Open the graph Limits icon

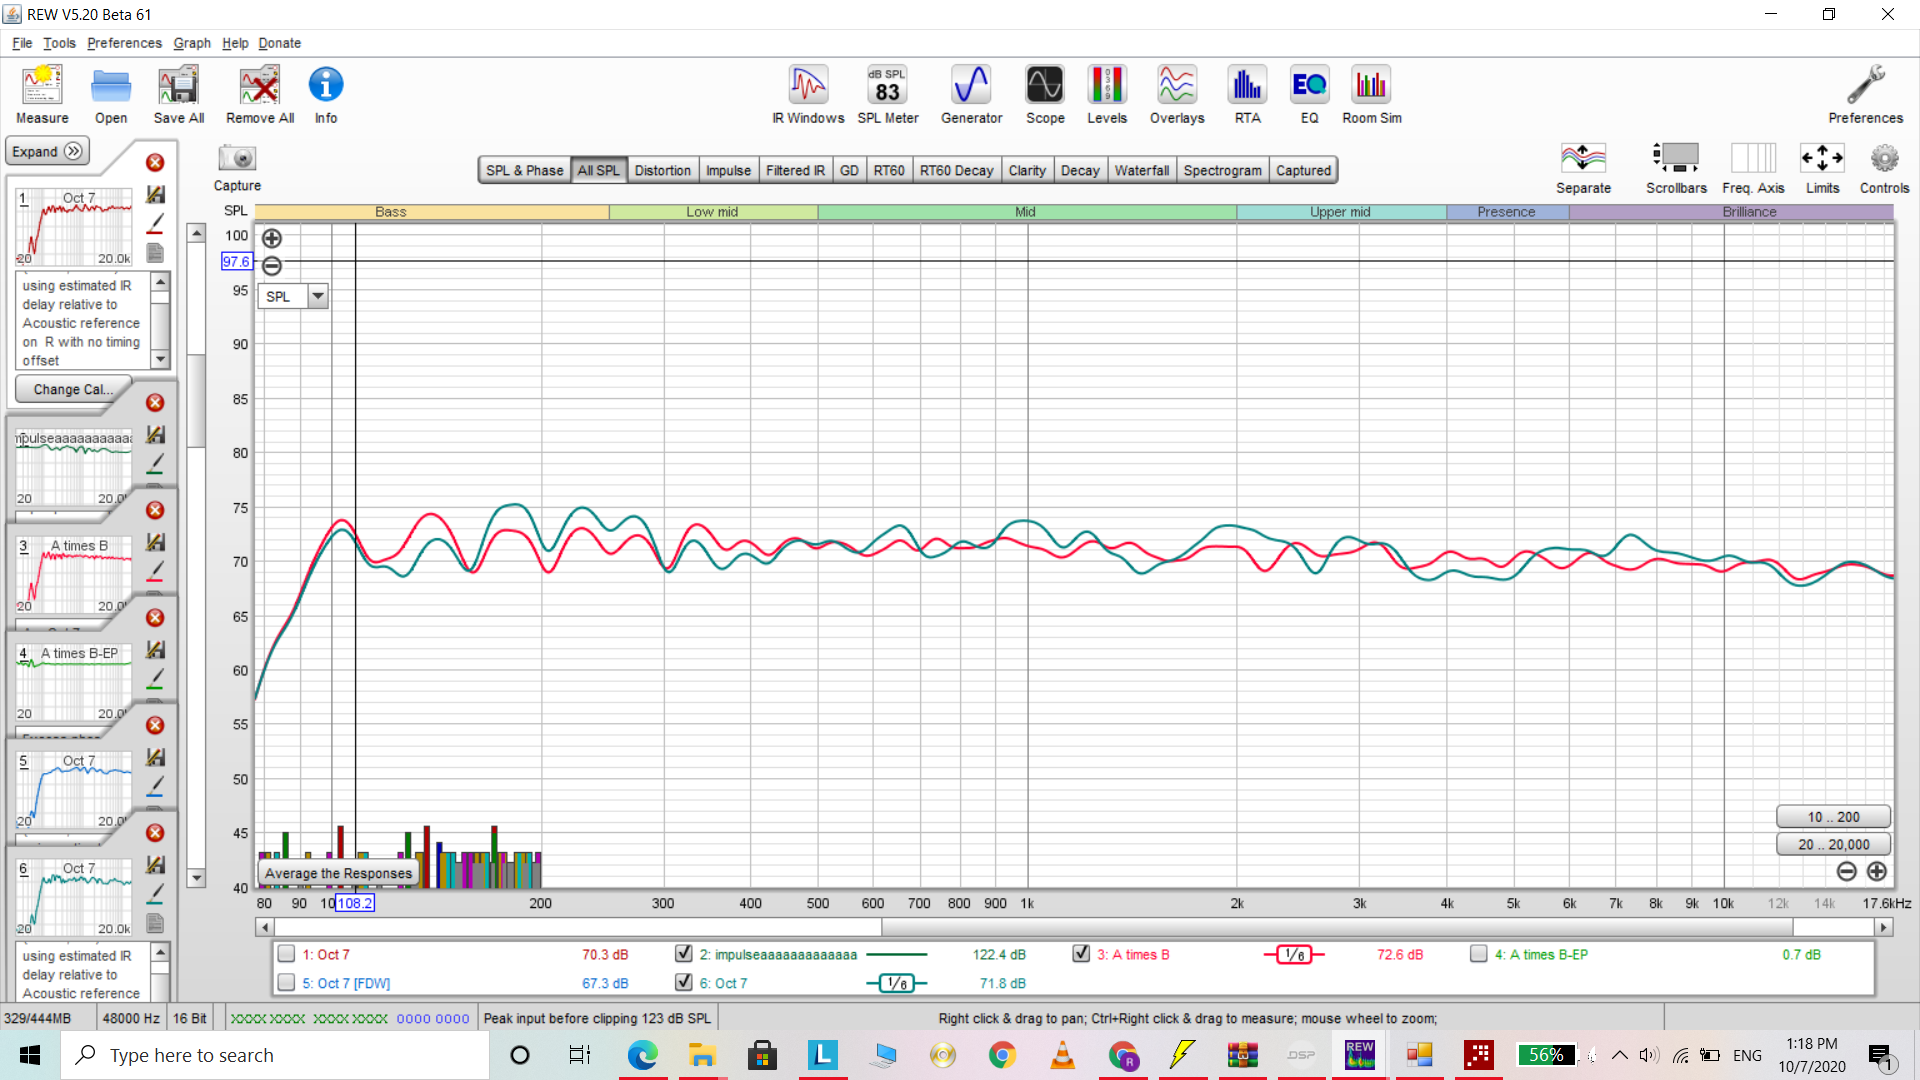pos(1822,158)
